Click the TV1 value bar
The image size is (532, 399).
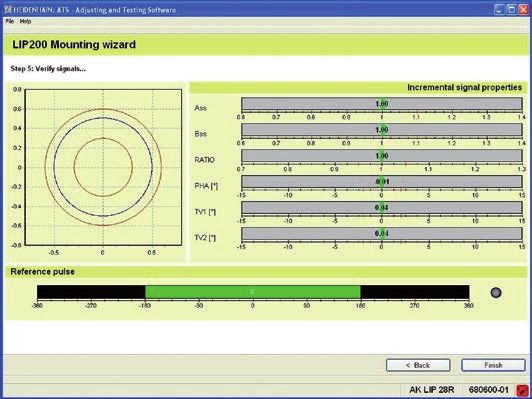pos(382,208)
